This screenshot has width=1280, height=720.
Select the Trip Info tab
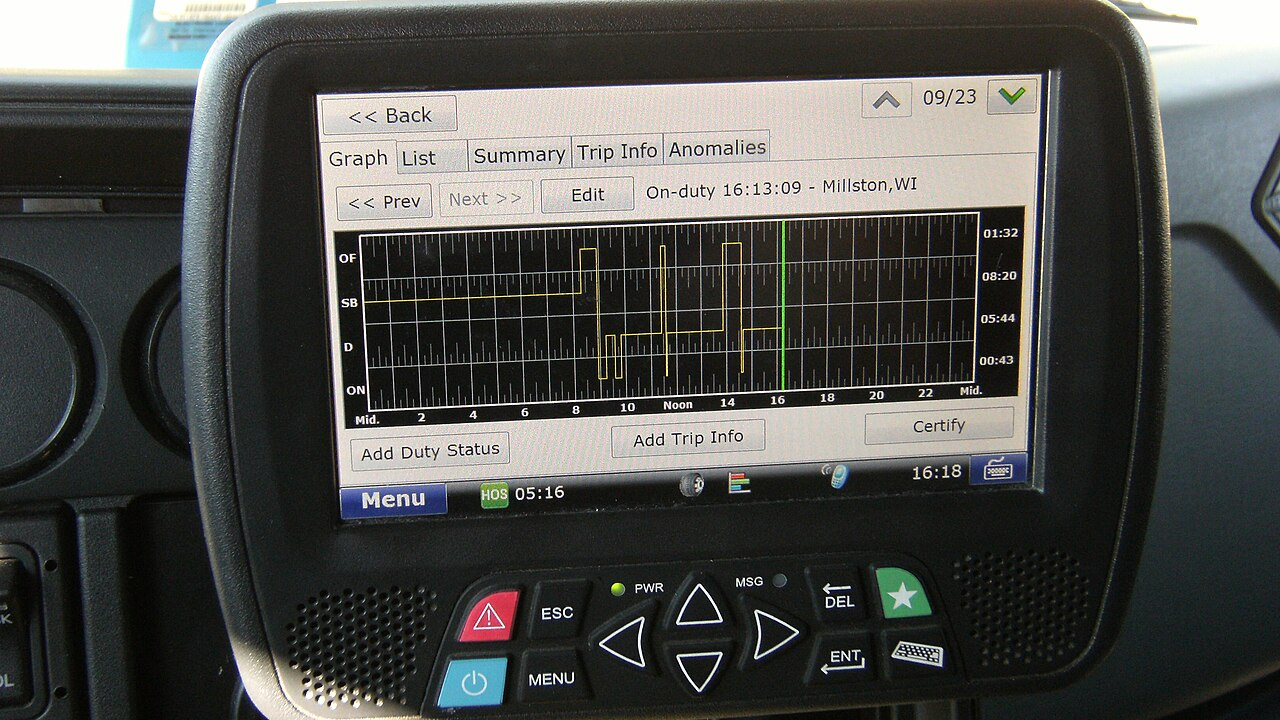[617, 151]
